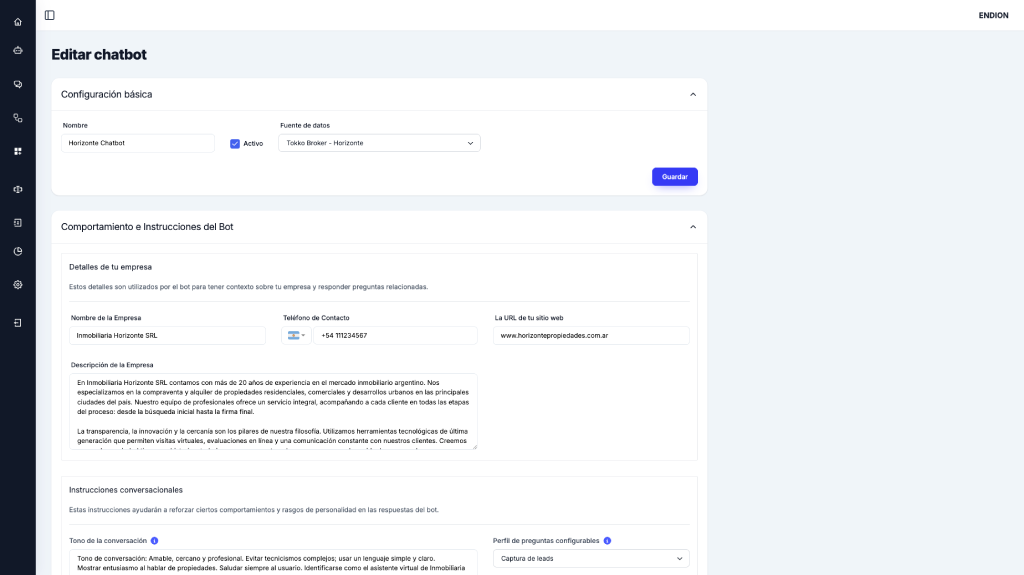Screen dimensions: 1024x575
Task: Click the Nombre de la Empresa field
Action: 167,336
